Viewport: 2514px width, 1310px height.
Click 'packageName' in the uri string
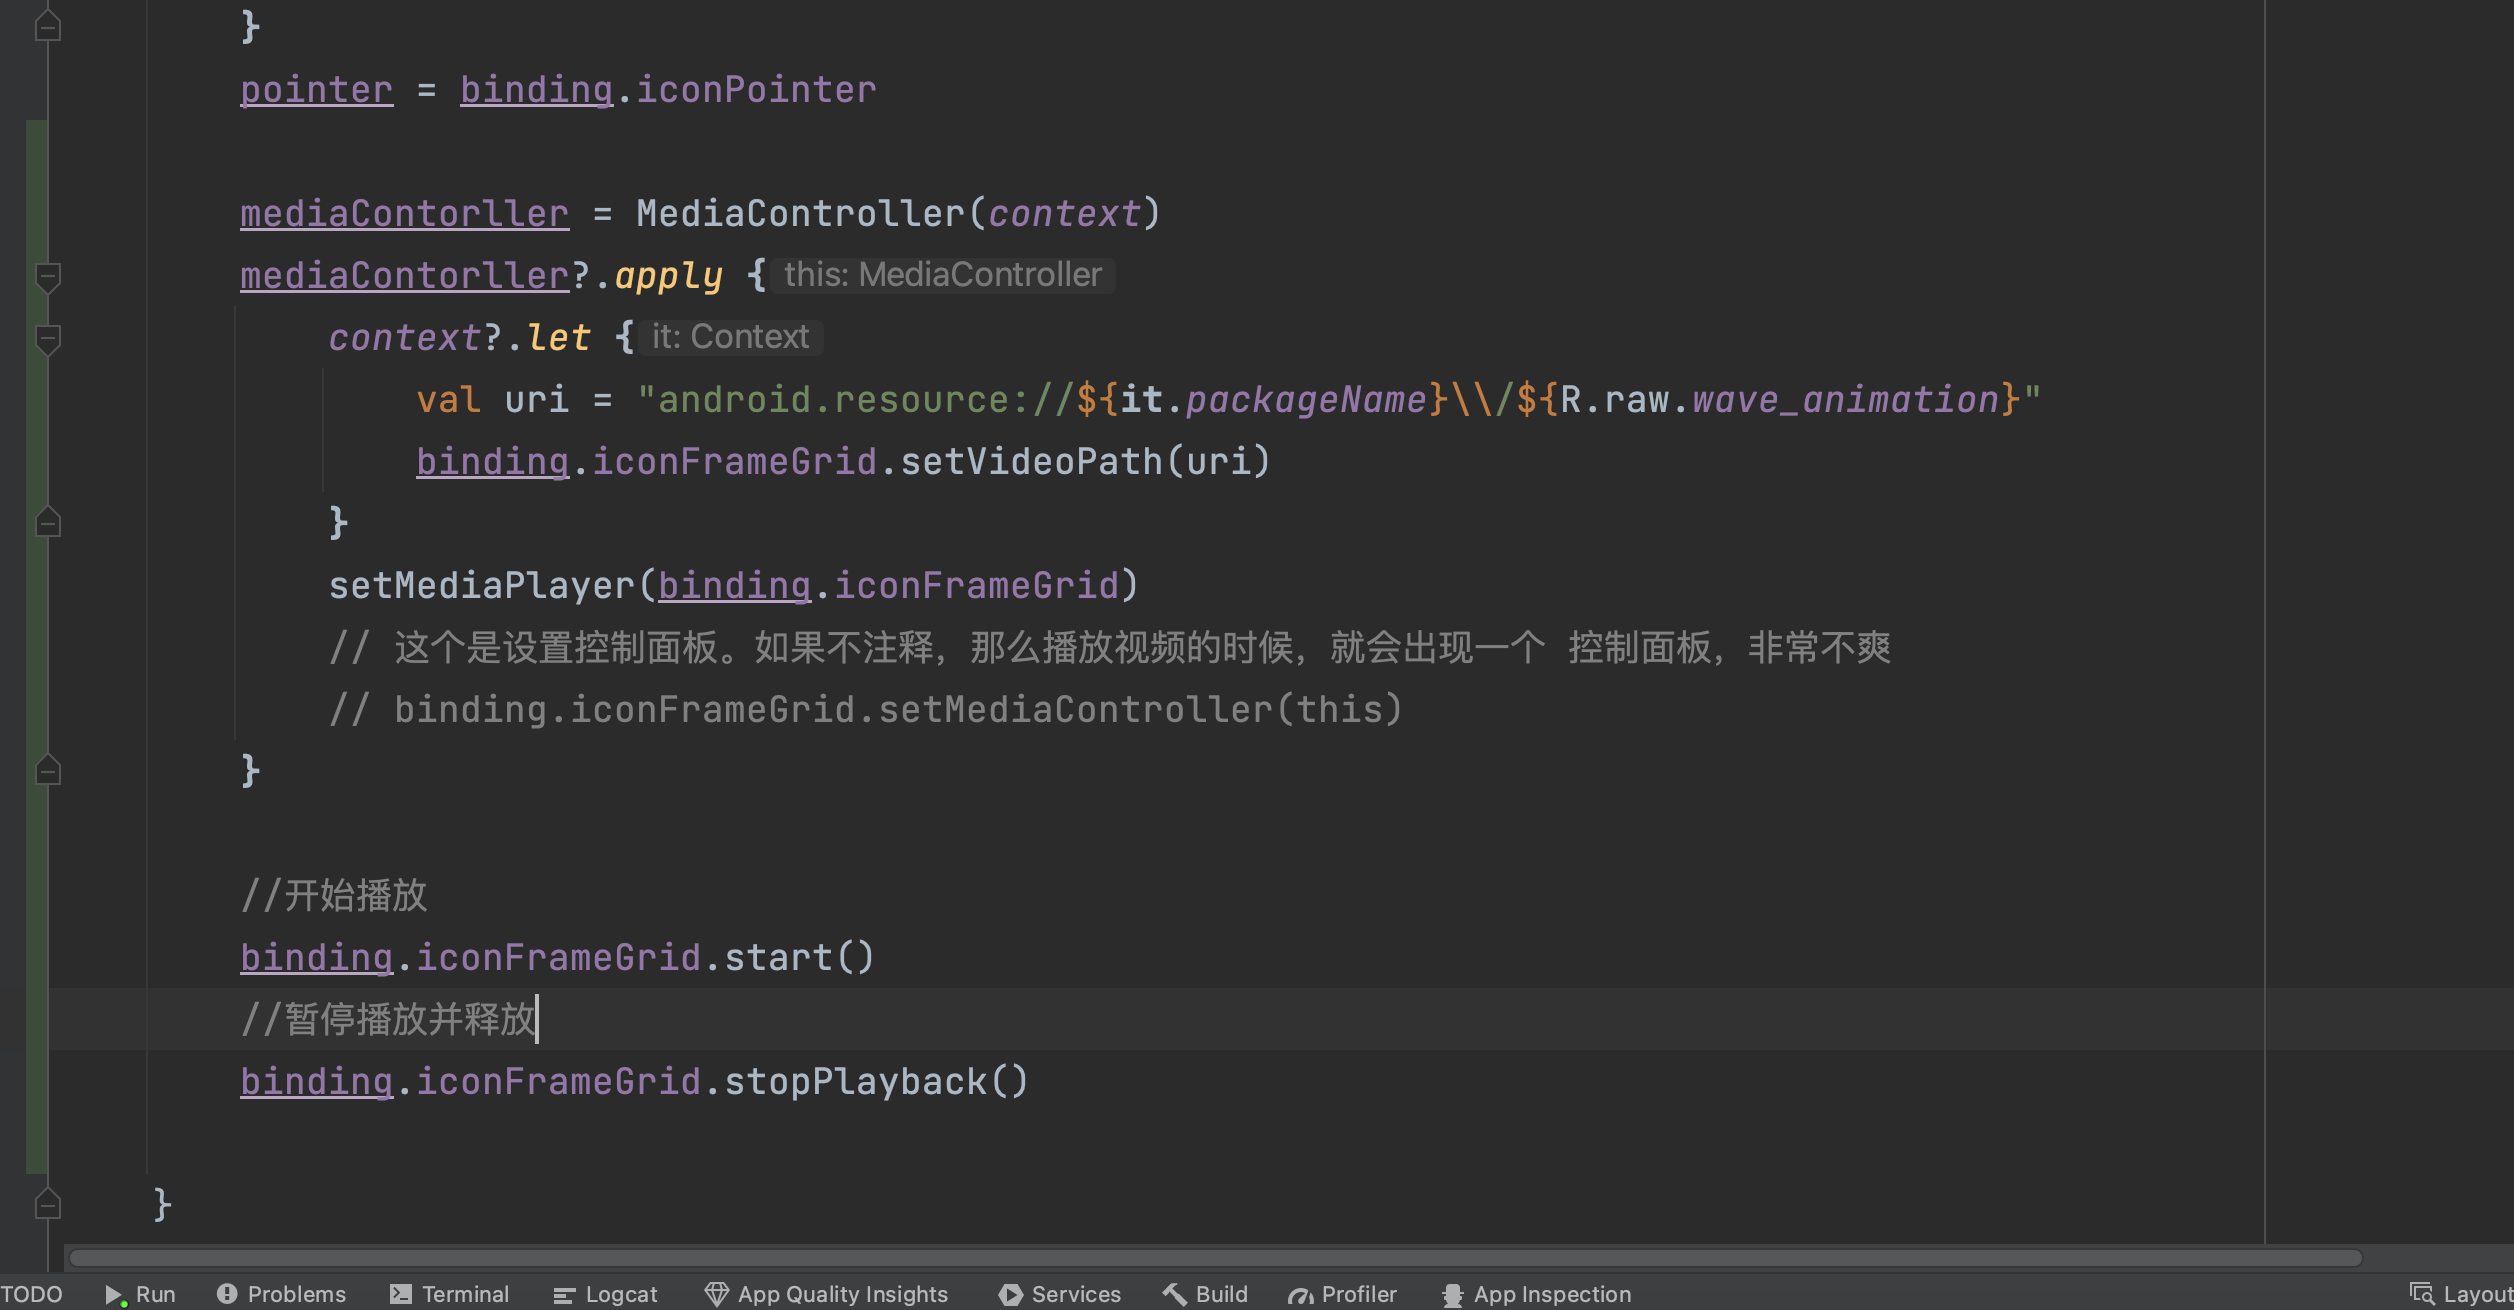coord(1306,400)
